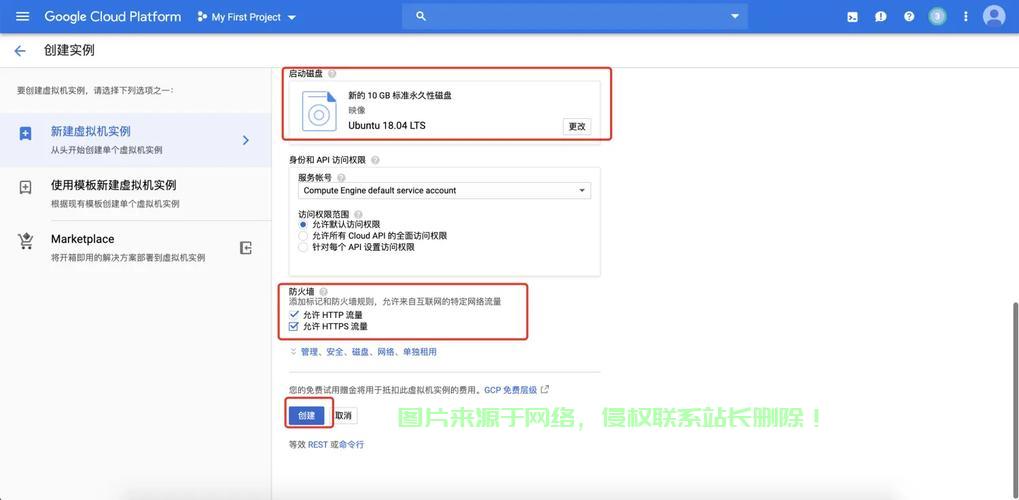Click help icon next to 访问权限范围

tap(358, 214)
